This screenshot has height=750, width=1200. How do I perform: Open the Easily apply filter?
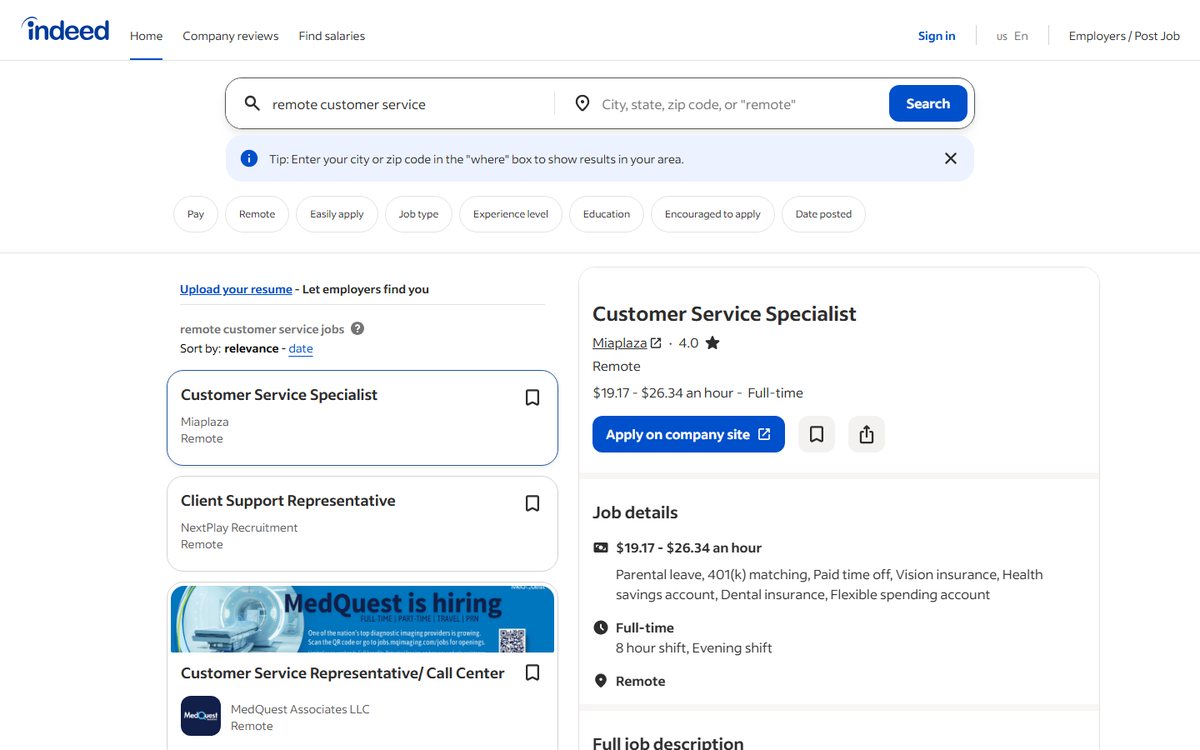337,214
